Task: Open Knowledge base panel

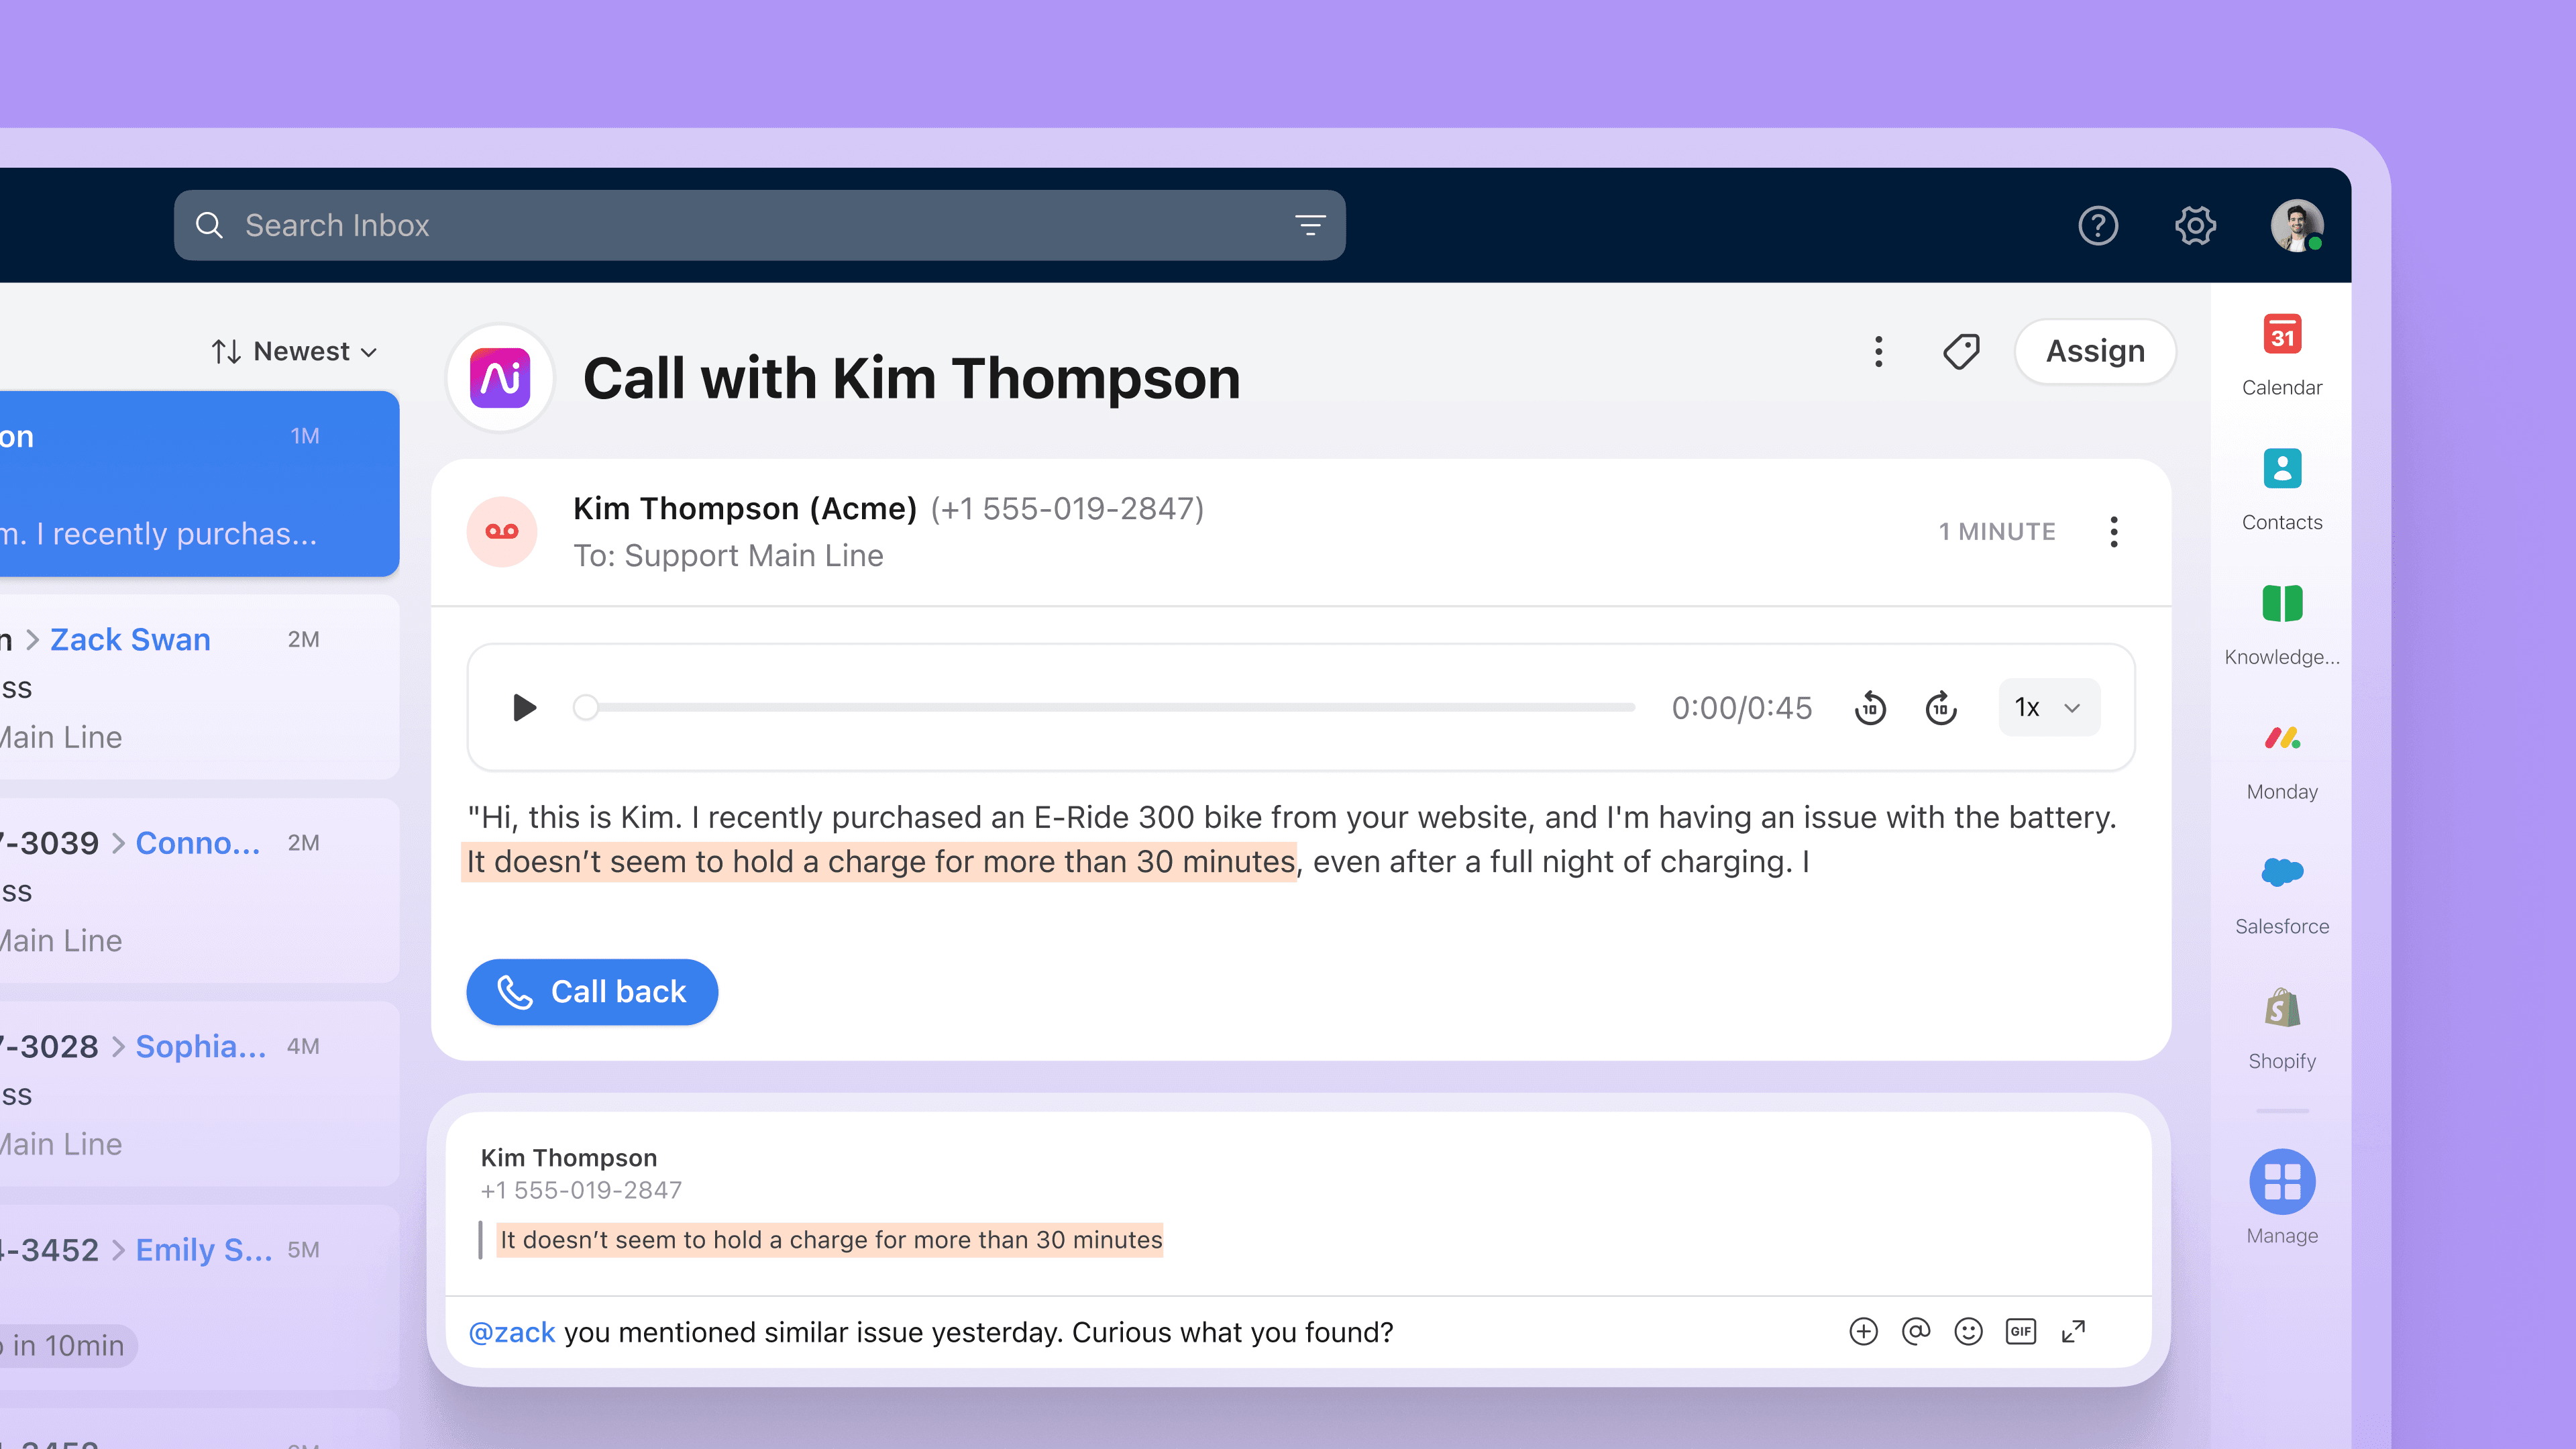Action: click(2282, 624)
